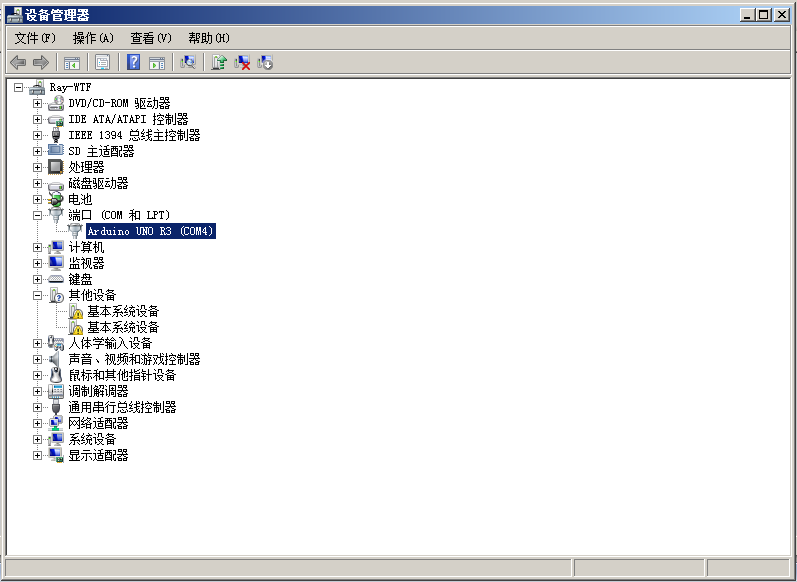The width and height of the screenshot is (797, 582).
Task: Select the second 基本系统设备 entry
Action: click(123, 327)
